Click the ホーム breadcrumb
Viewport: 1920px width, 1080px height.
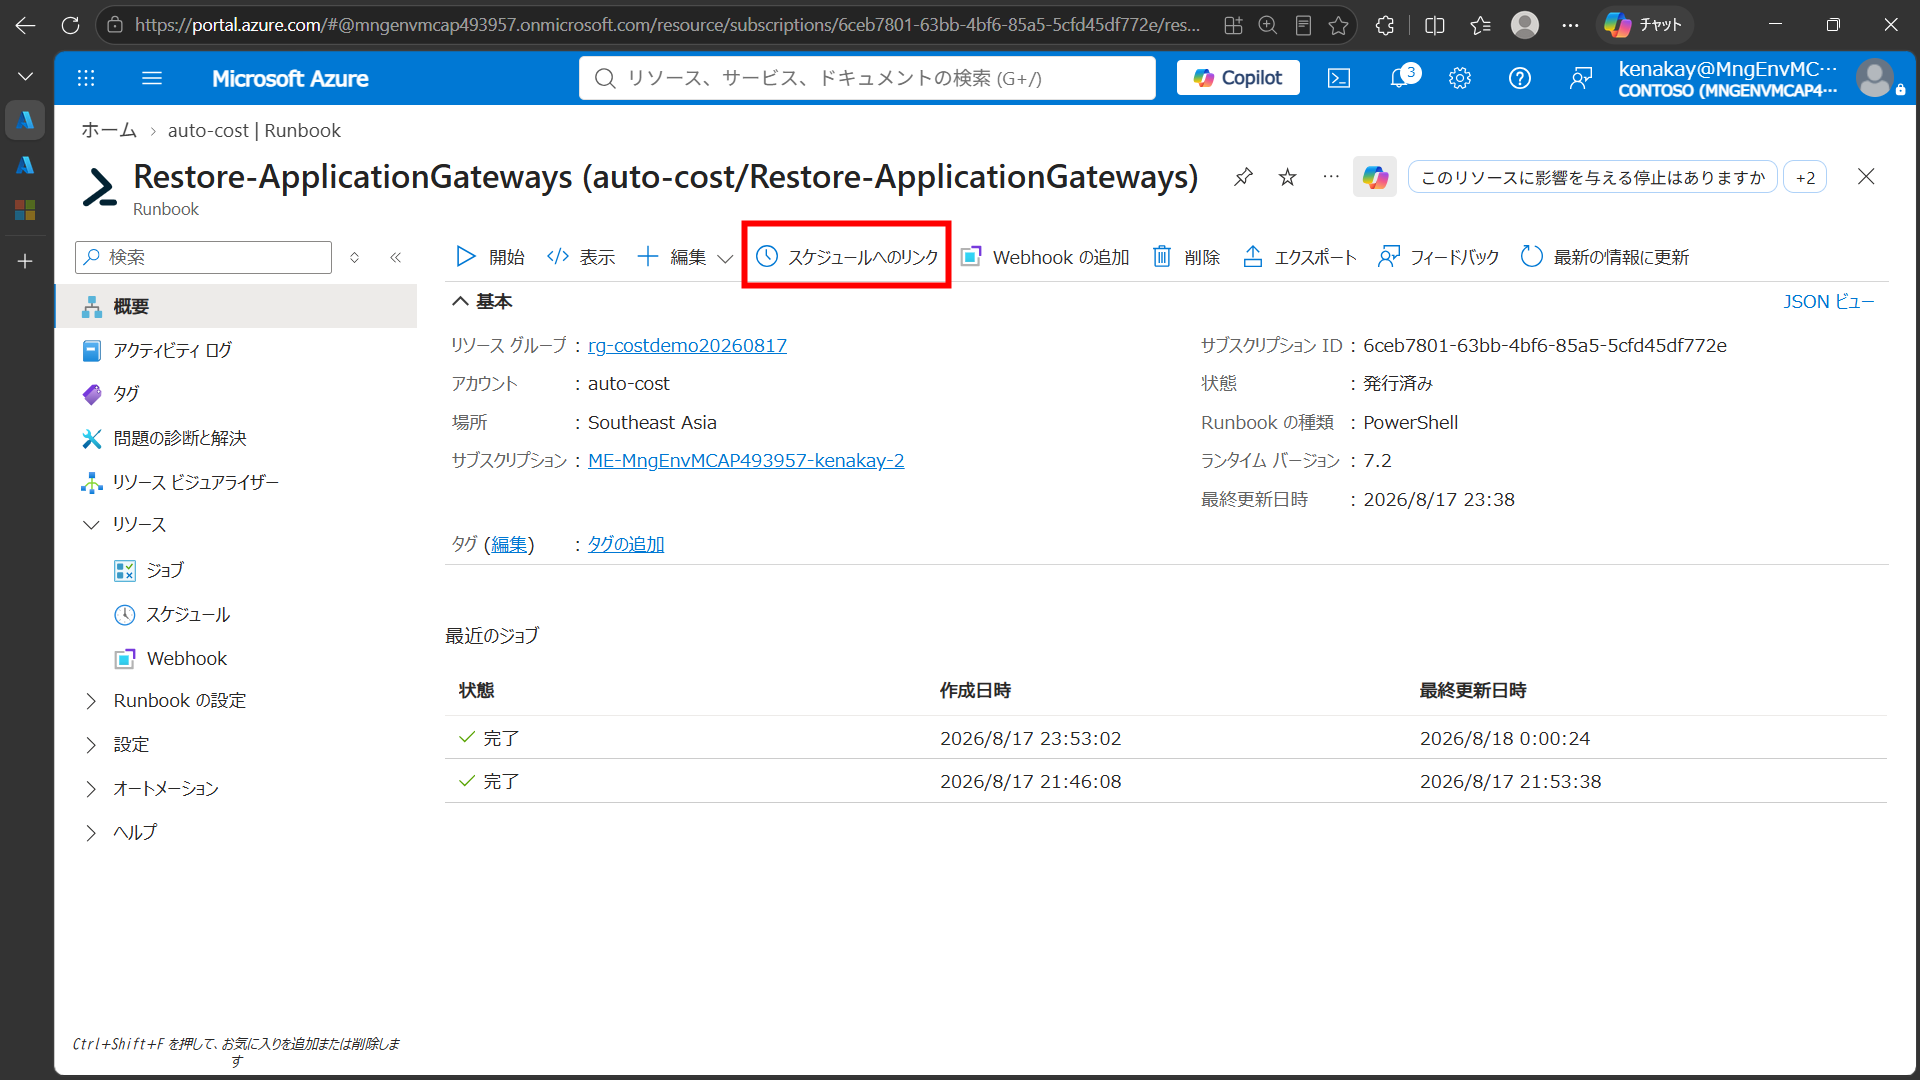point(109,130)
